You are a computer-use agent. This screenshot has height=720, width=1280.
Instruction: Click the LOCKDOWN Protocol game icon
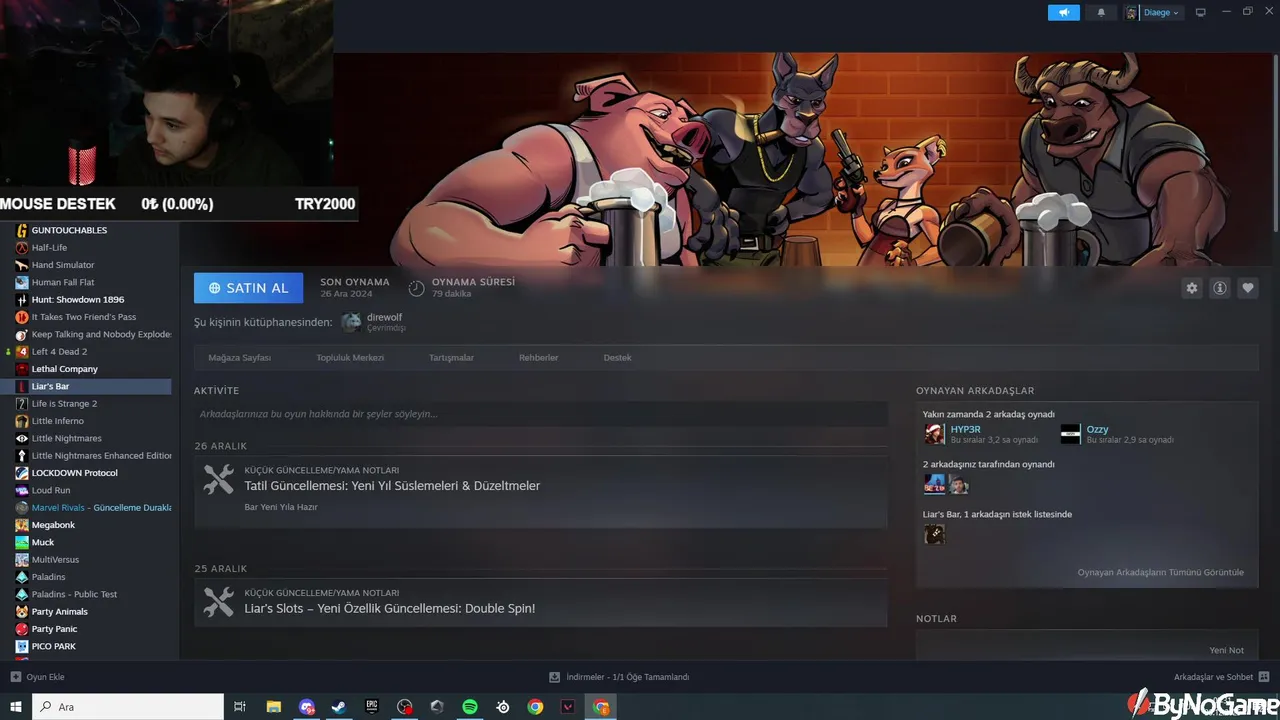[x=22, y=473]
